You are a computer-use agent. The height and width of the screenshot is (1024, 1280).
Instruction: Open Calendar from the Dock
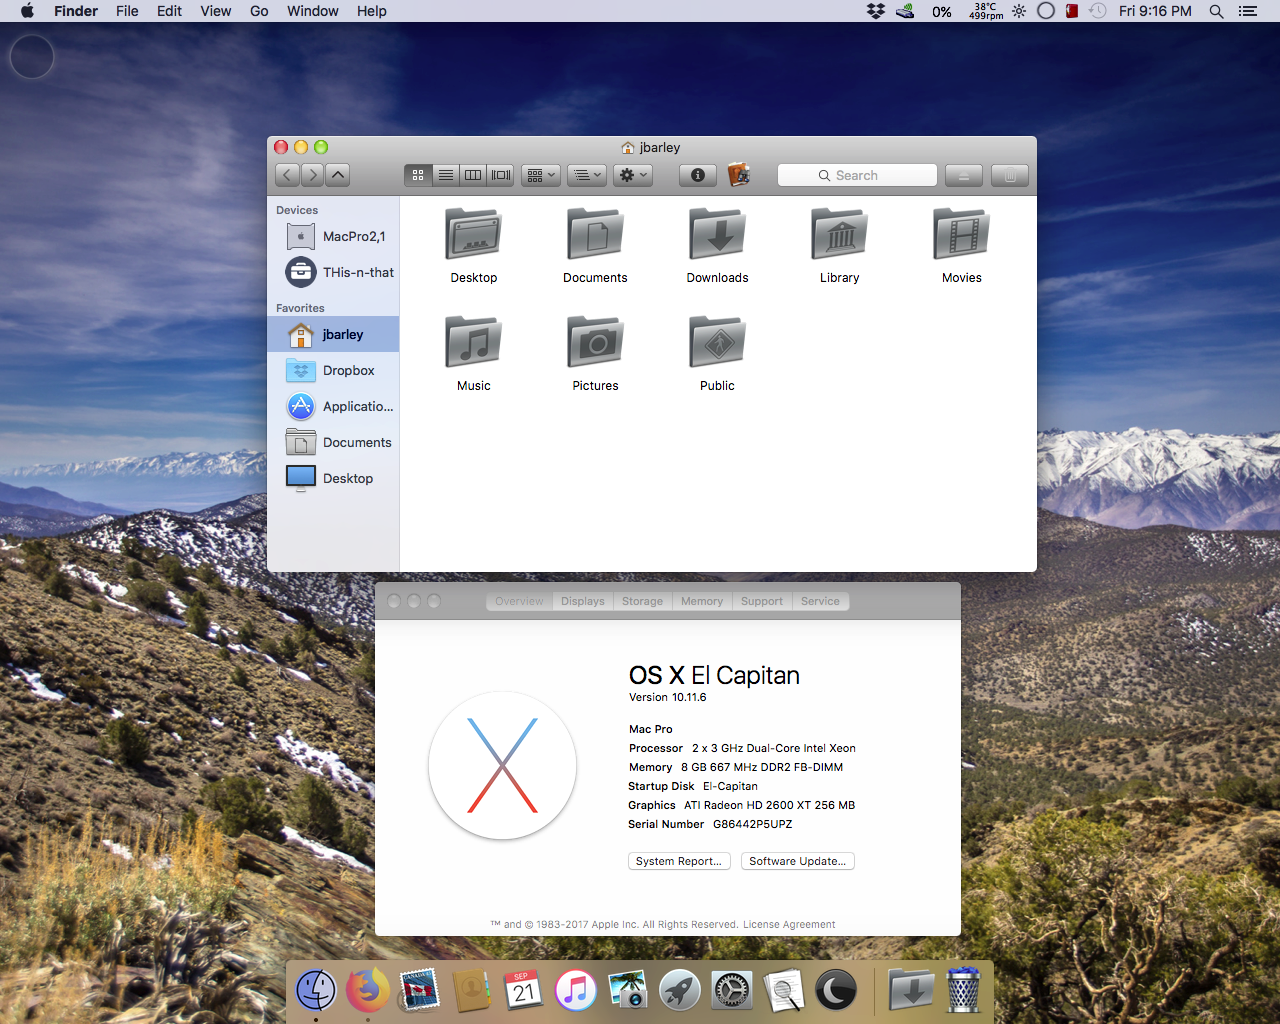524,990
